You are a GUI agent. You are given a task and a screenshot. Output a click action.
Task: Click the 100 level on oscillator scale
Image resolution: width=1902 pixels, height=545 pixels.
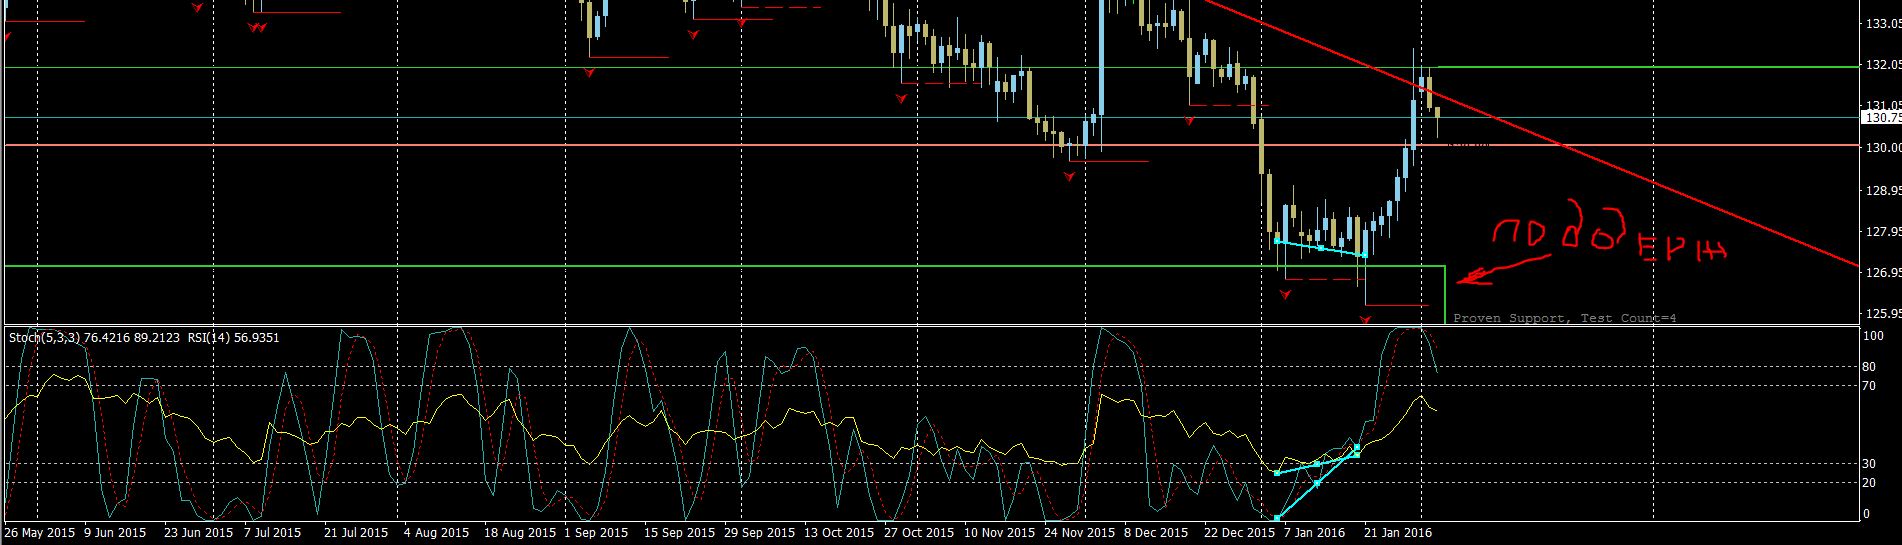click(1875, 337)
